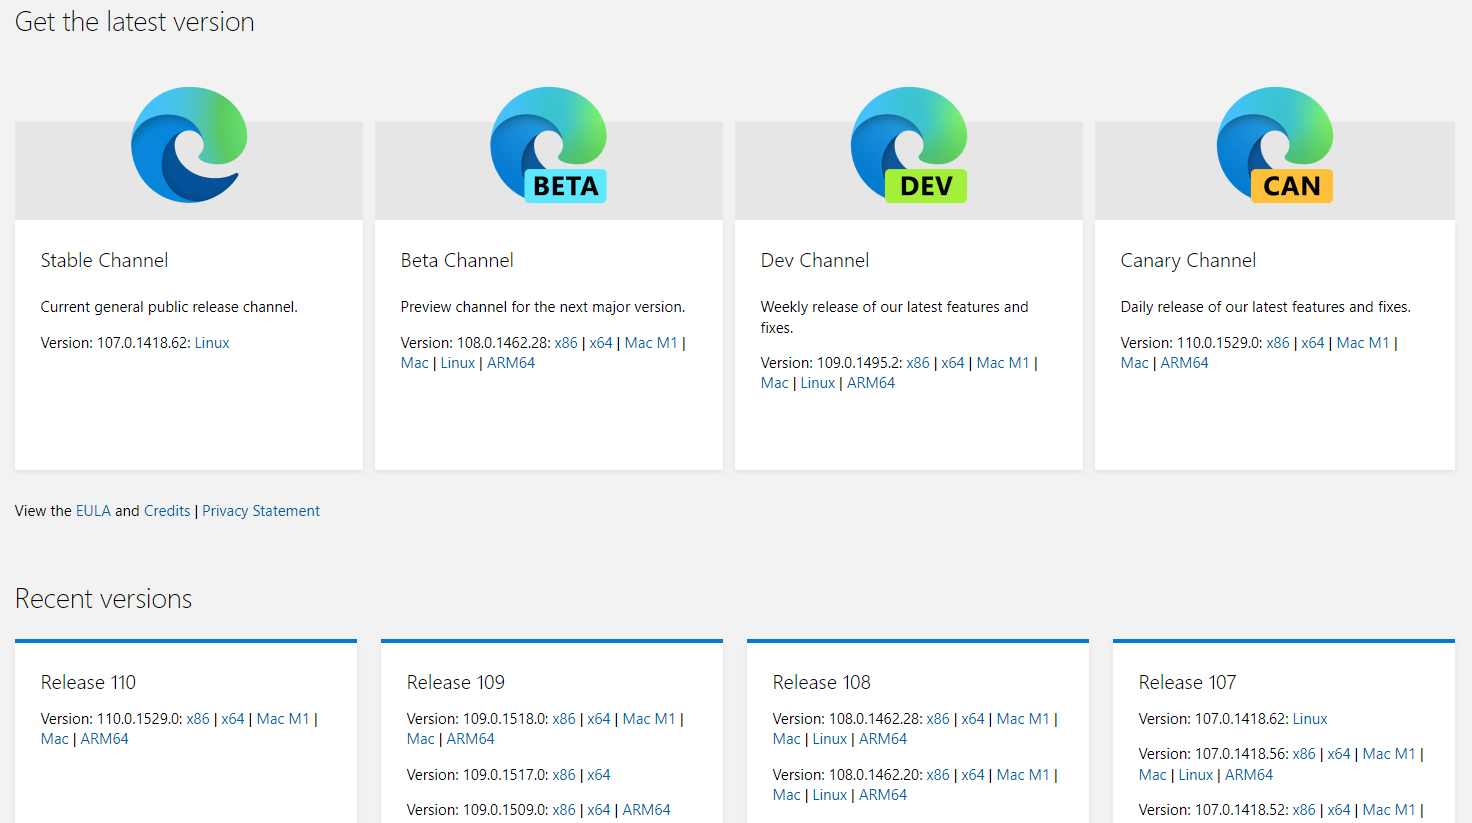The width and height of the screenshot is (1472, 823).
Task: Download x64 for version 107.0.1418.56
Action: pyautogui.click(x=1339, y=754)
